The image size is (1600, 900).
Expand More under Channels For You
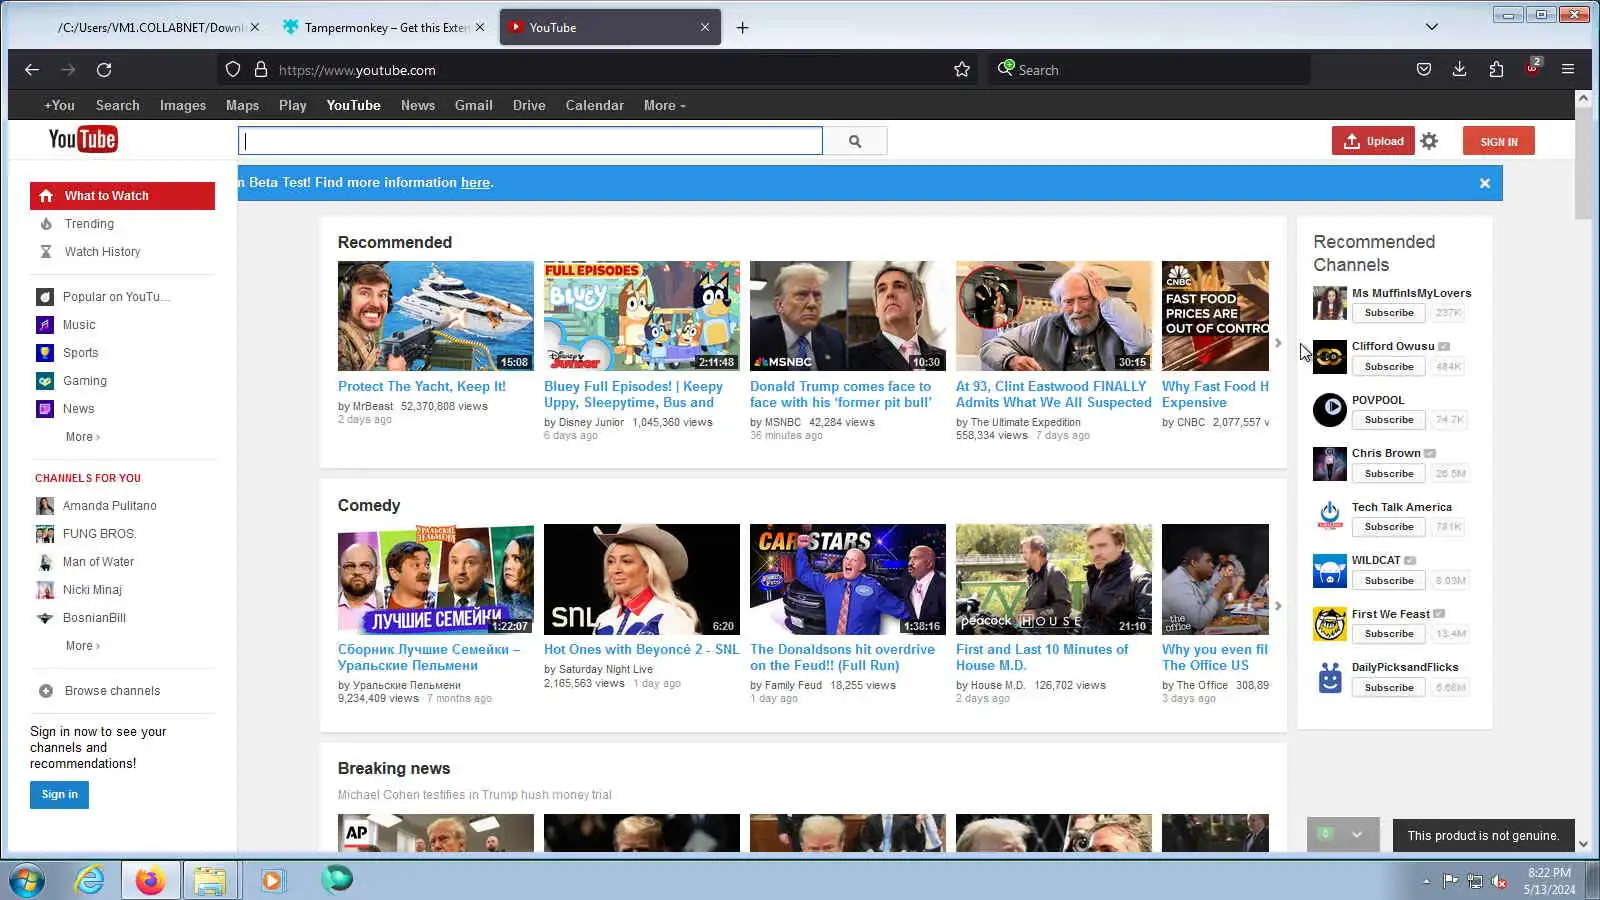point(82,646)
